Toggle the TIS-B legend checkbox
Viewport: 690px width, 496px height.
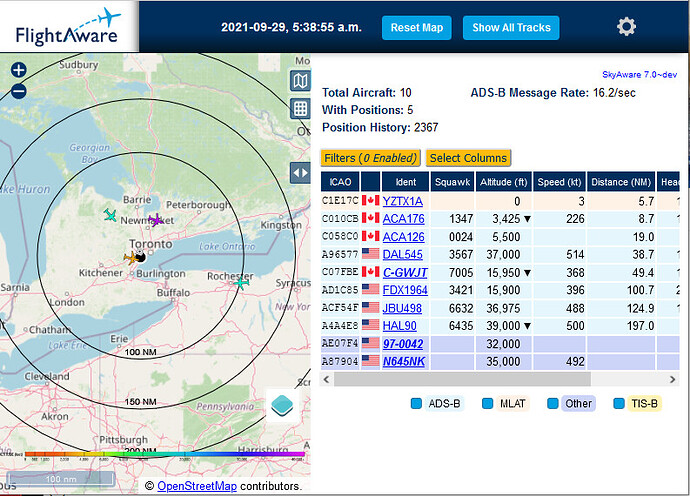click(619, 404)
